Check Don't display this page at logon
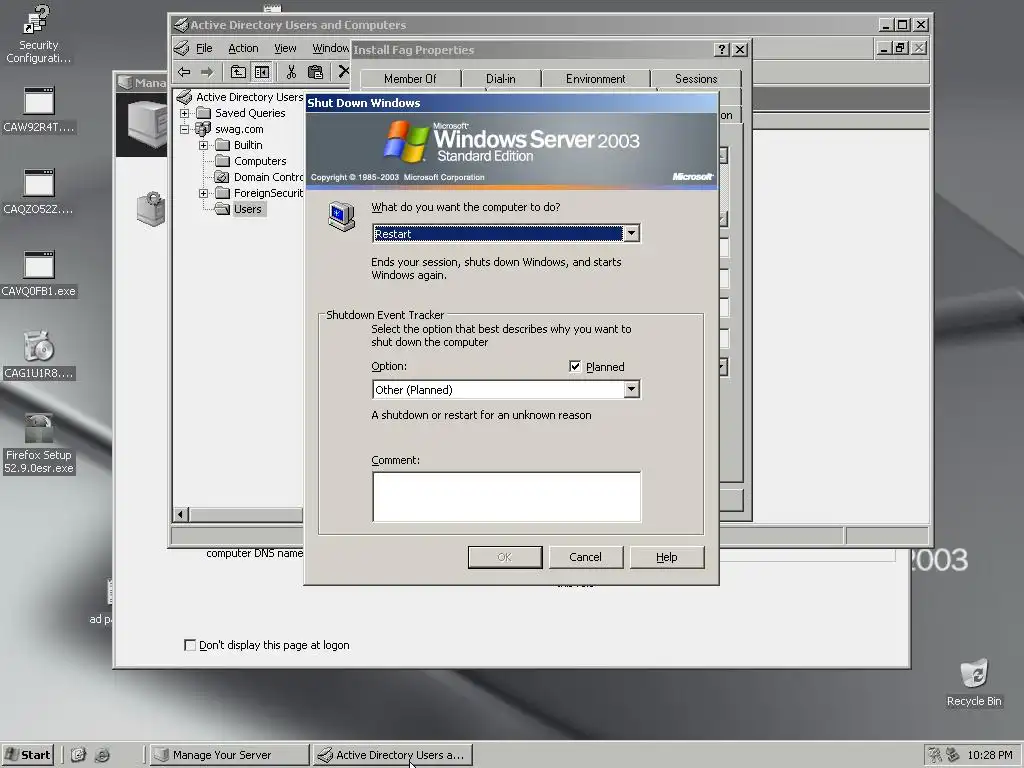The height and width of the screenshot is (768, 1024). [190, 645]
